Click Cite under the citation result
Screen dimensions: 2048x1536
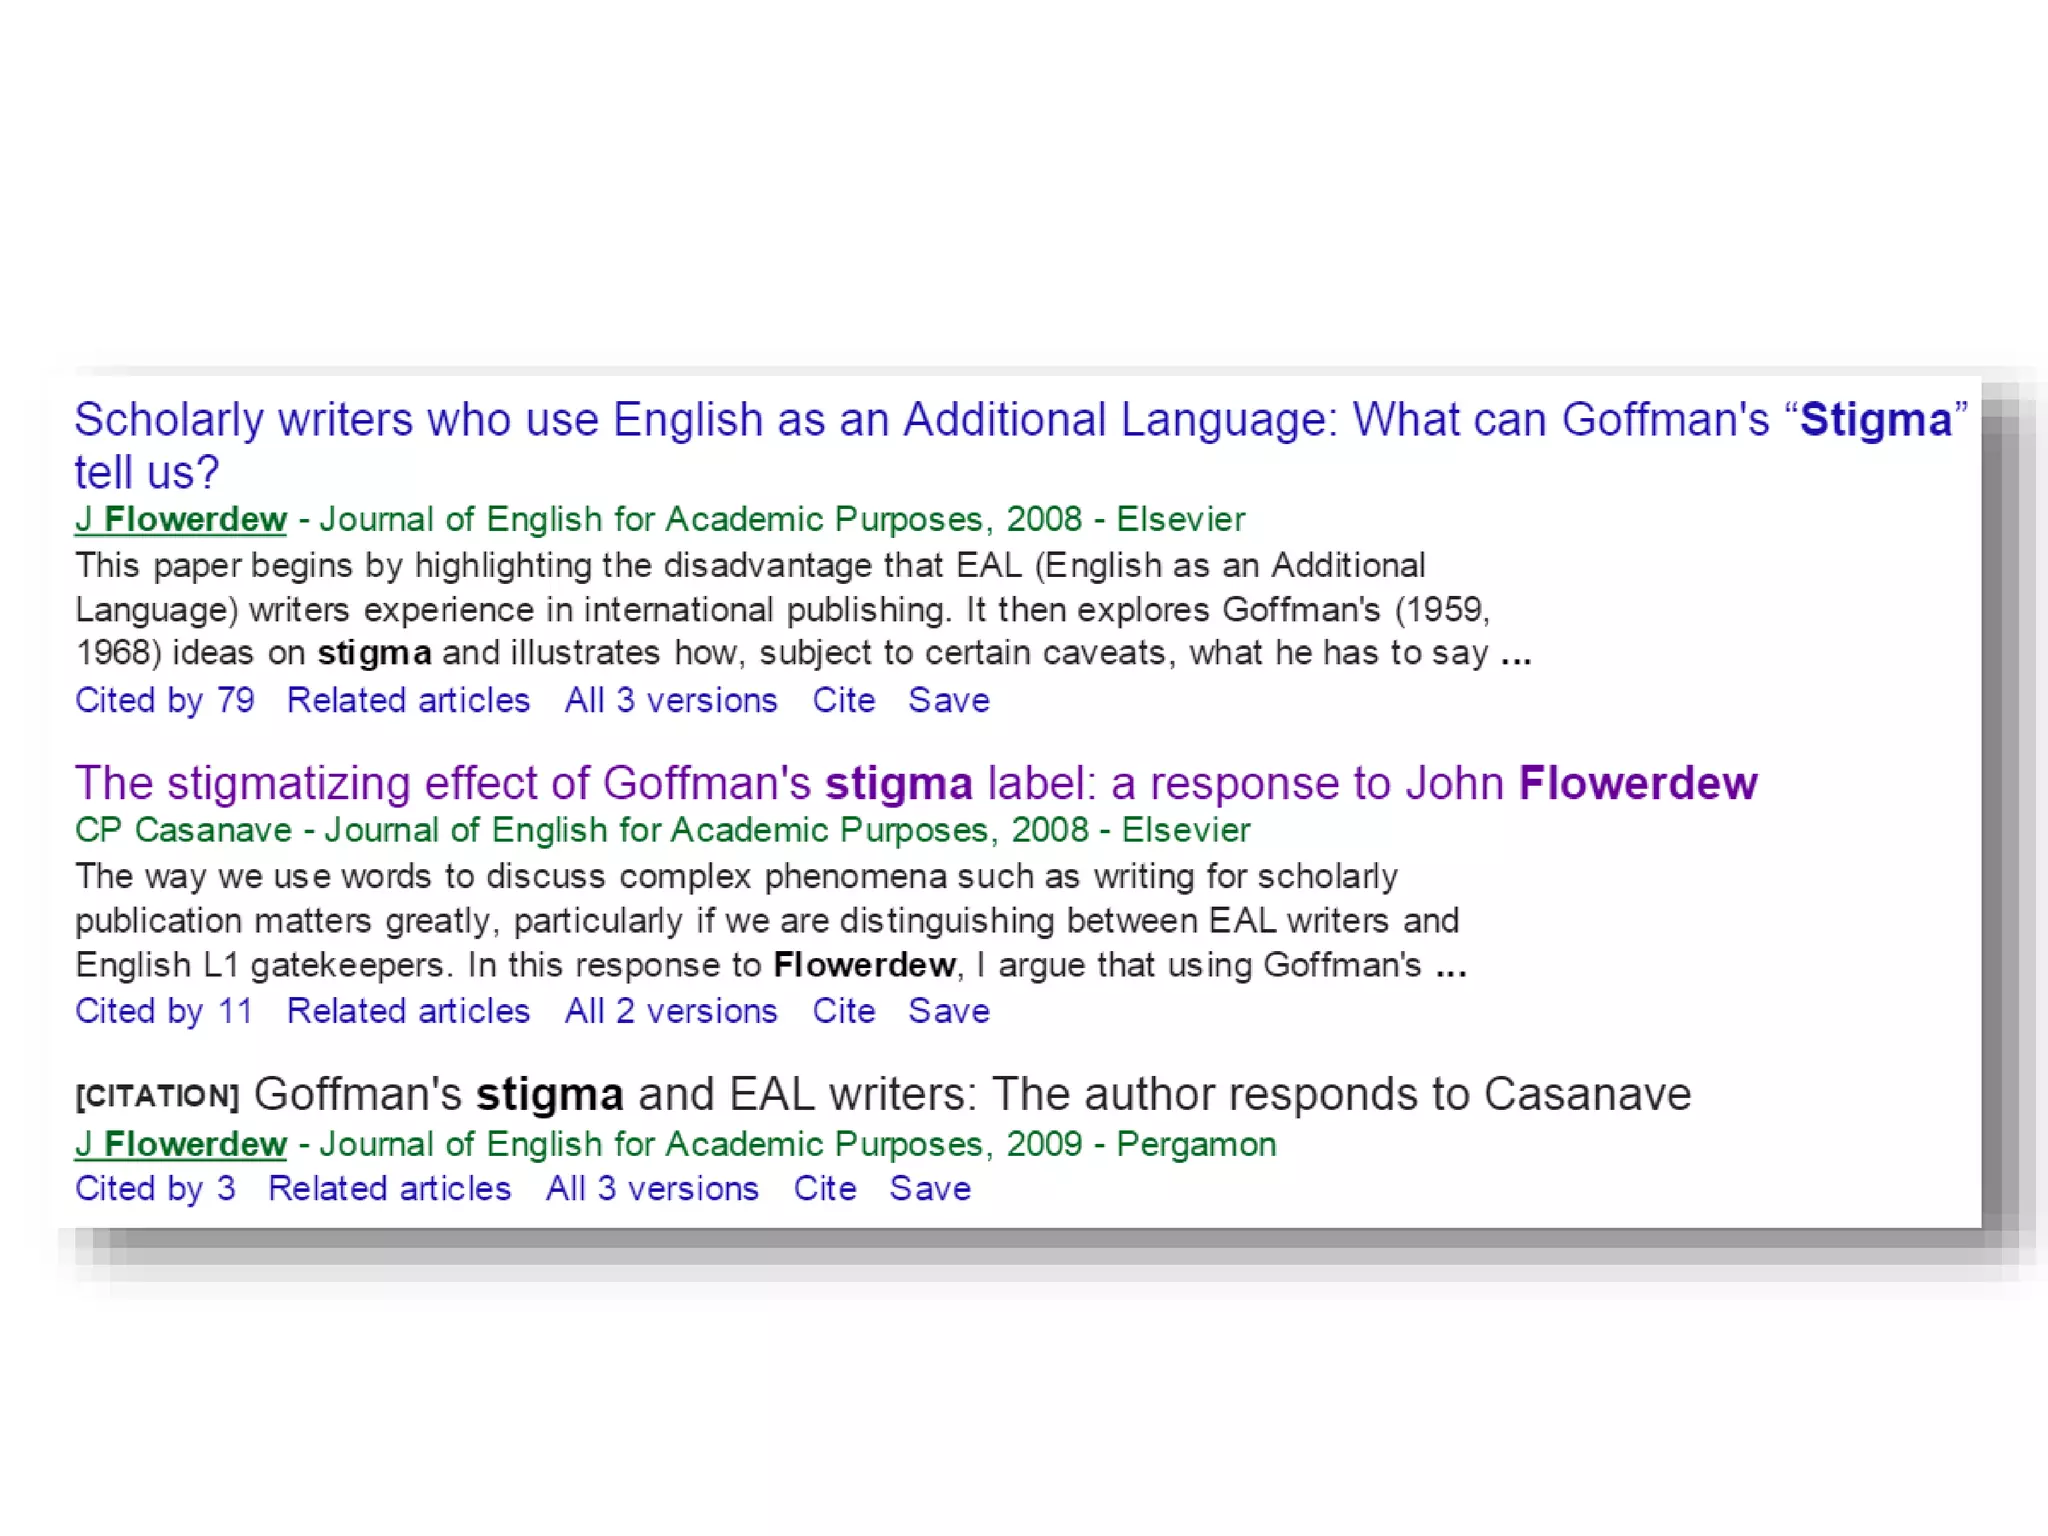coord(825,1188)
